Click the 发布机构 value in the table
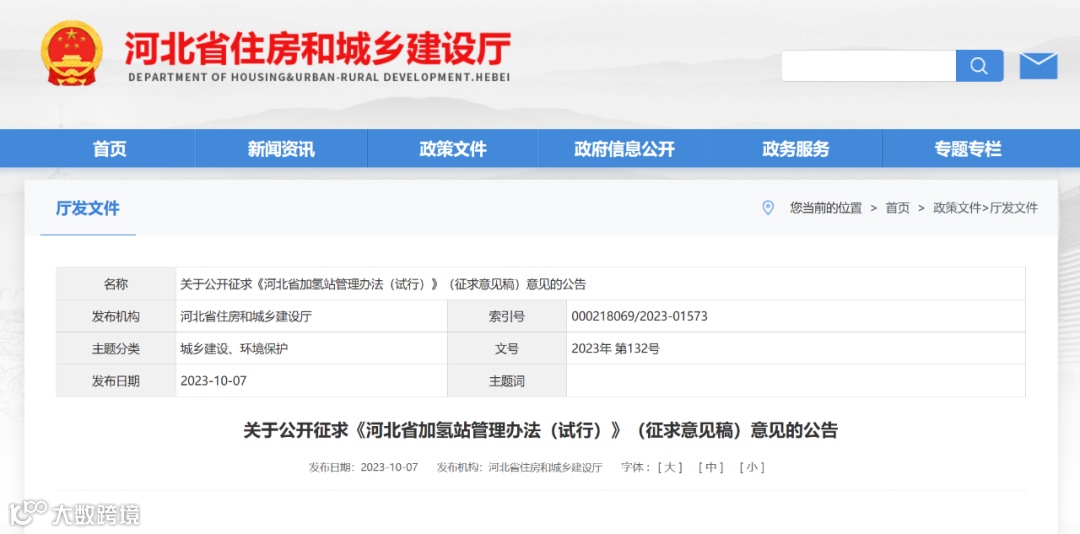Screen dimensions: 1080x534 pyautogui.click(x=246, y=317)
